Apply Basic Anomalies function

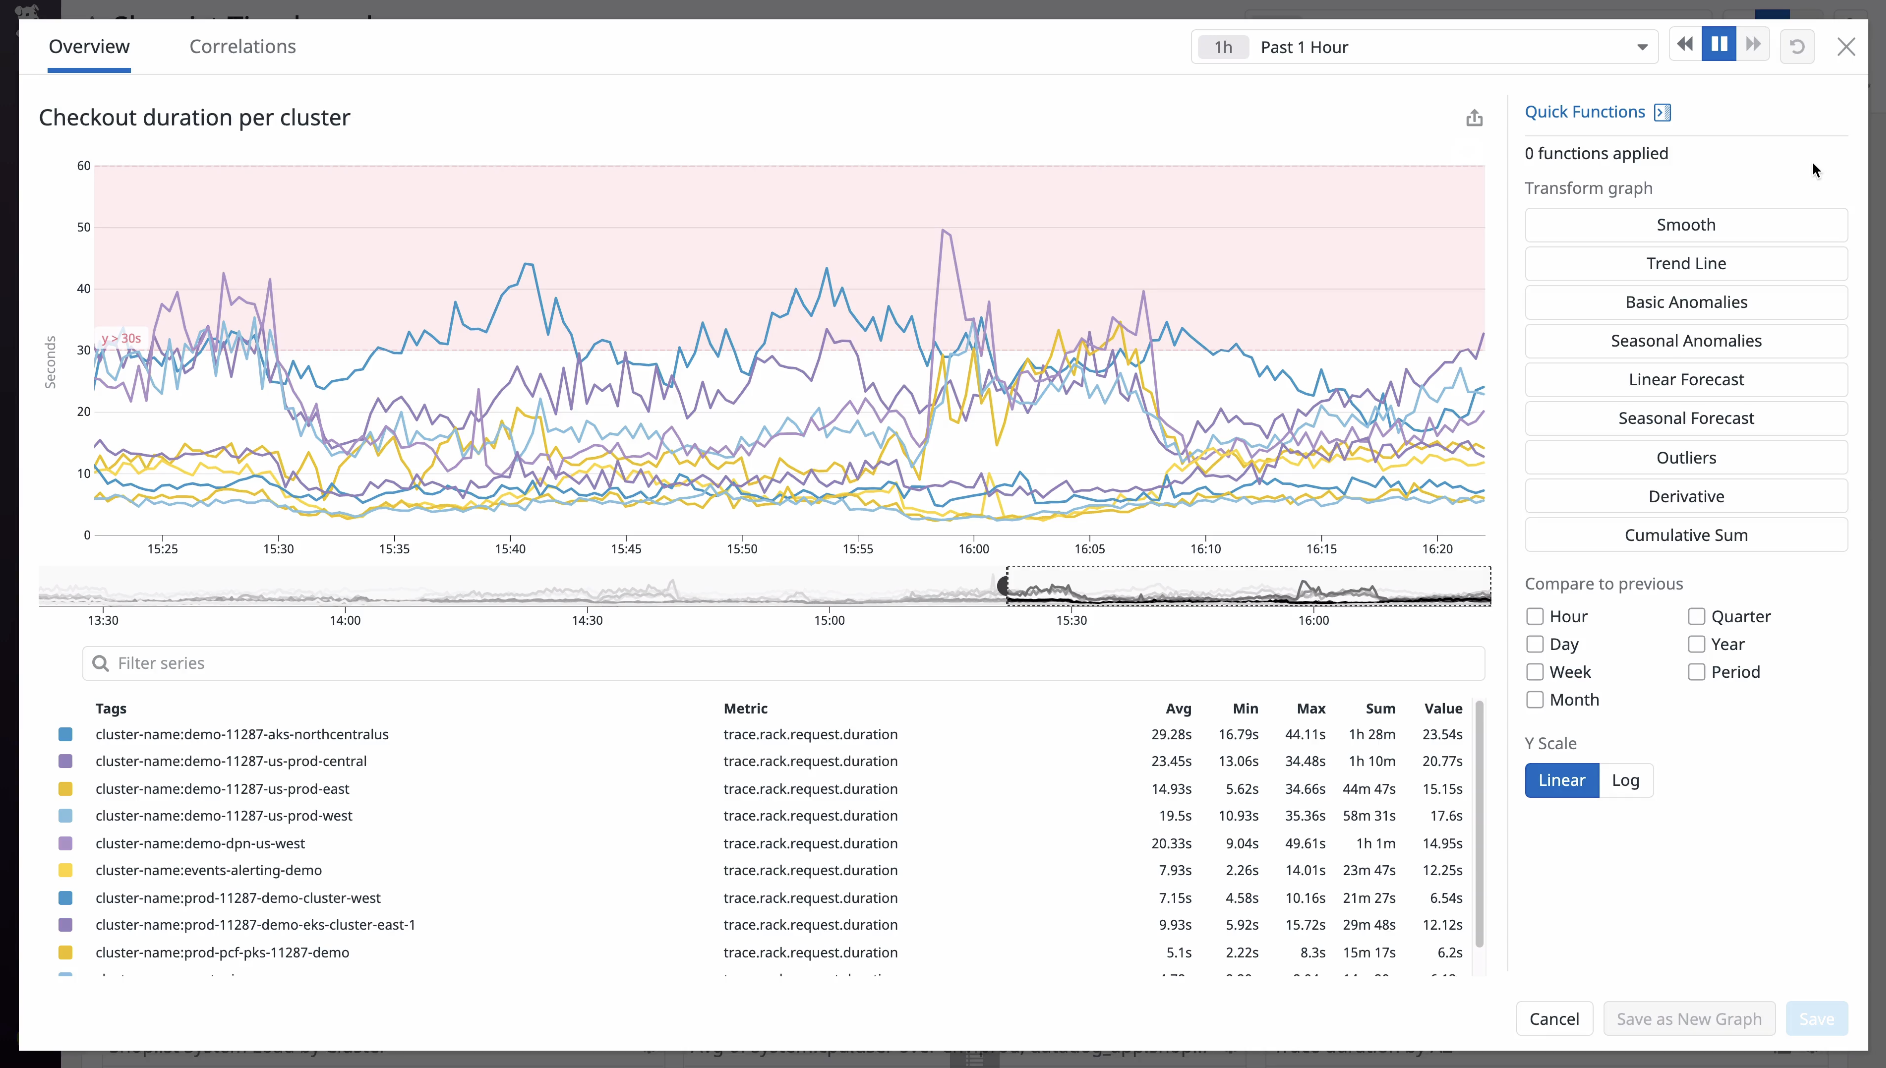pyautogui.click(x=1686, y=302)
